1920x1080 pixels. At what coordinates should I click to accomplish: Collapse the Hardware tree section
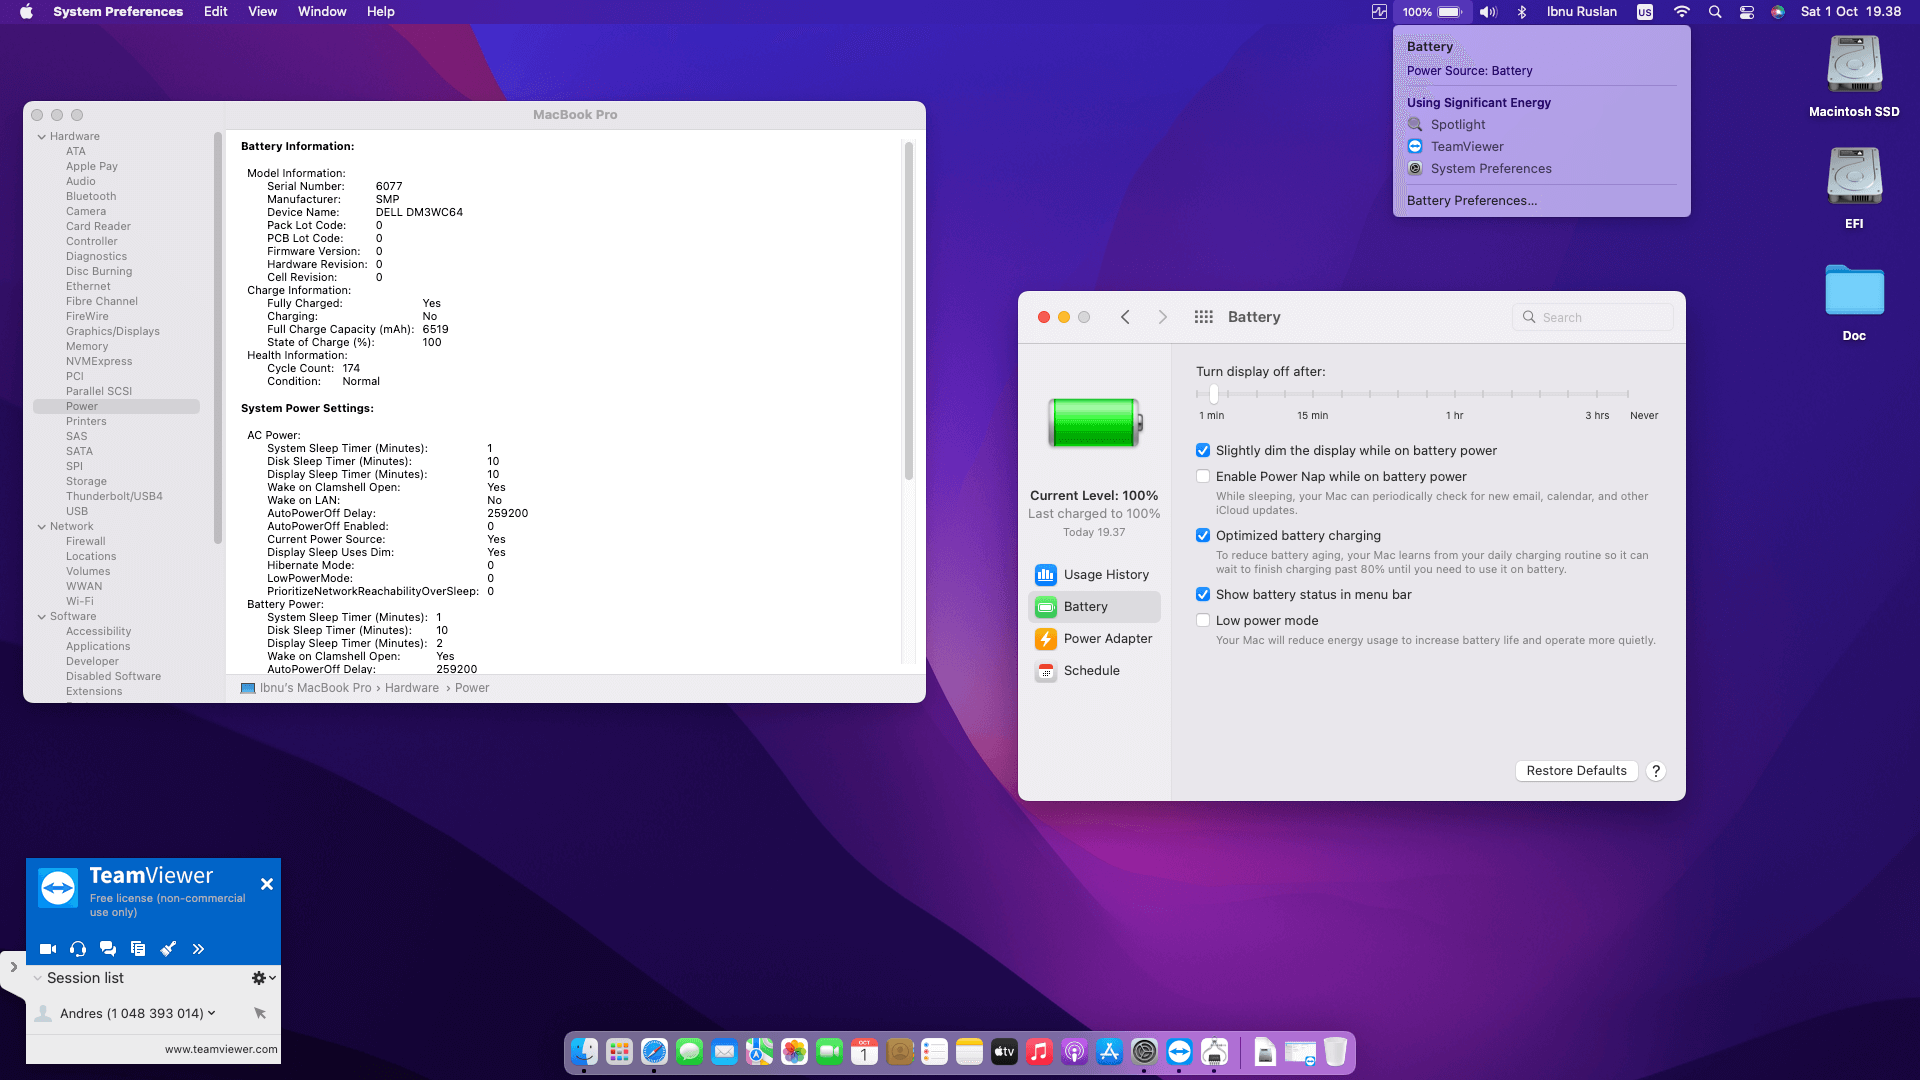pos(42,137)
